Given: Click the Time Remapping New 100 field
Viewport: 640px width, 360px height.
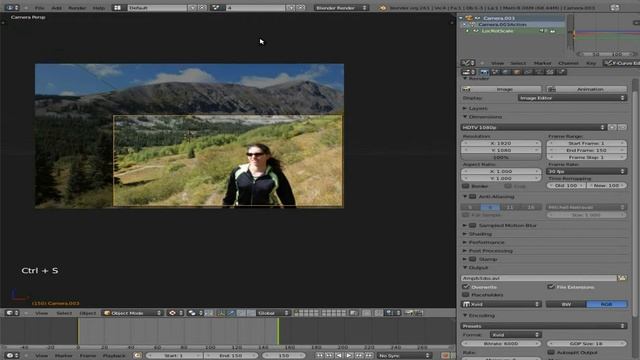Looking at the screenshot, I should (607, 185).
